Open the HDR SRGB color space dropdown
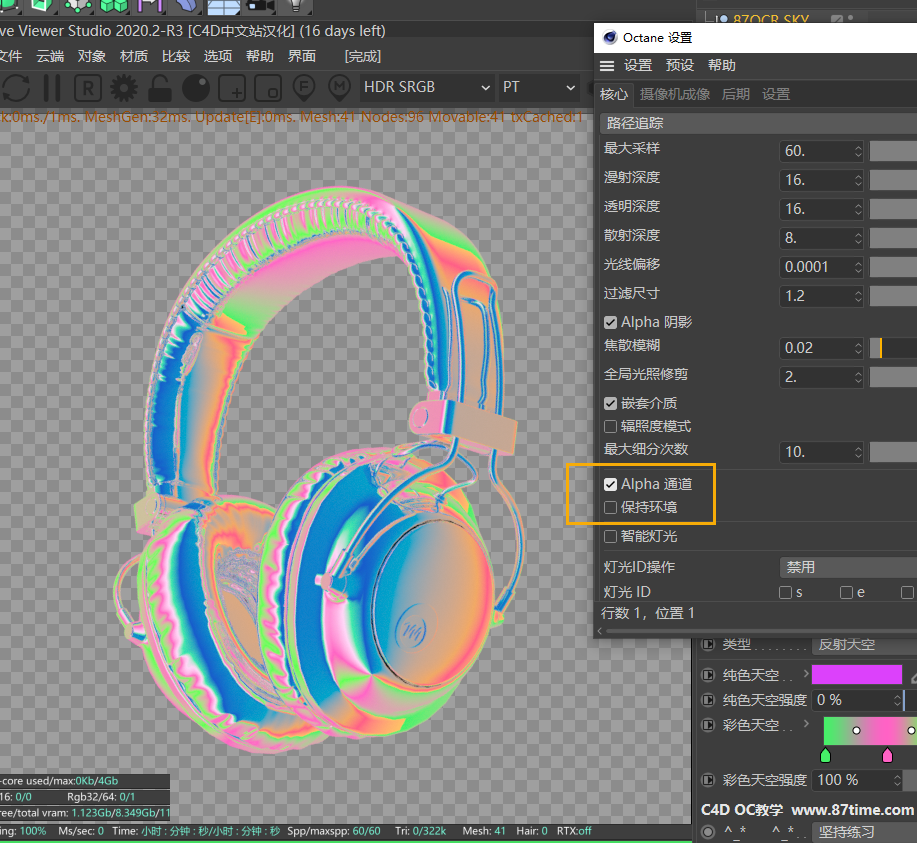 pos(426,87)
